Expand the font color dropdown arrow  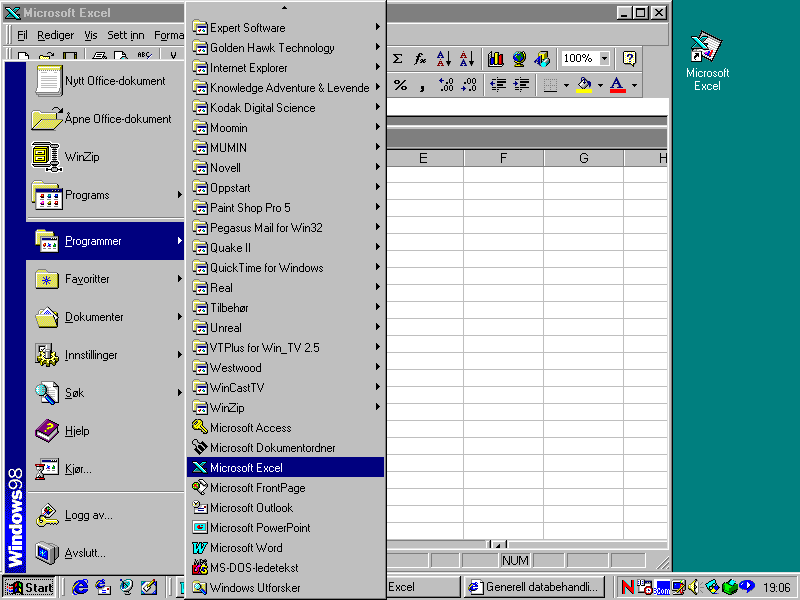[x=634, y=86]
